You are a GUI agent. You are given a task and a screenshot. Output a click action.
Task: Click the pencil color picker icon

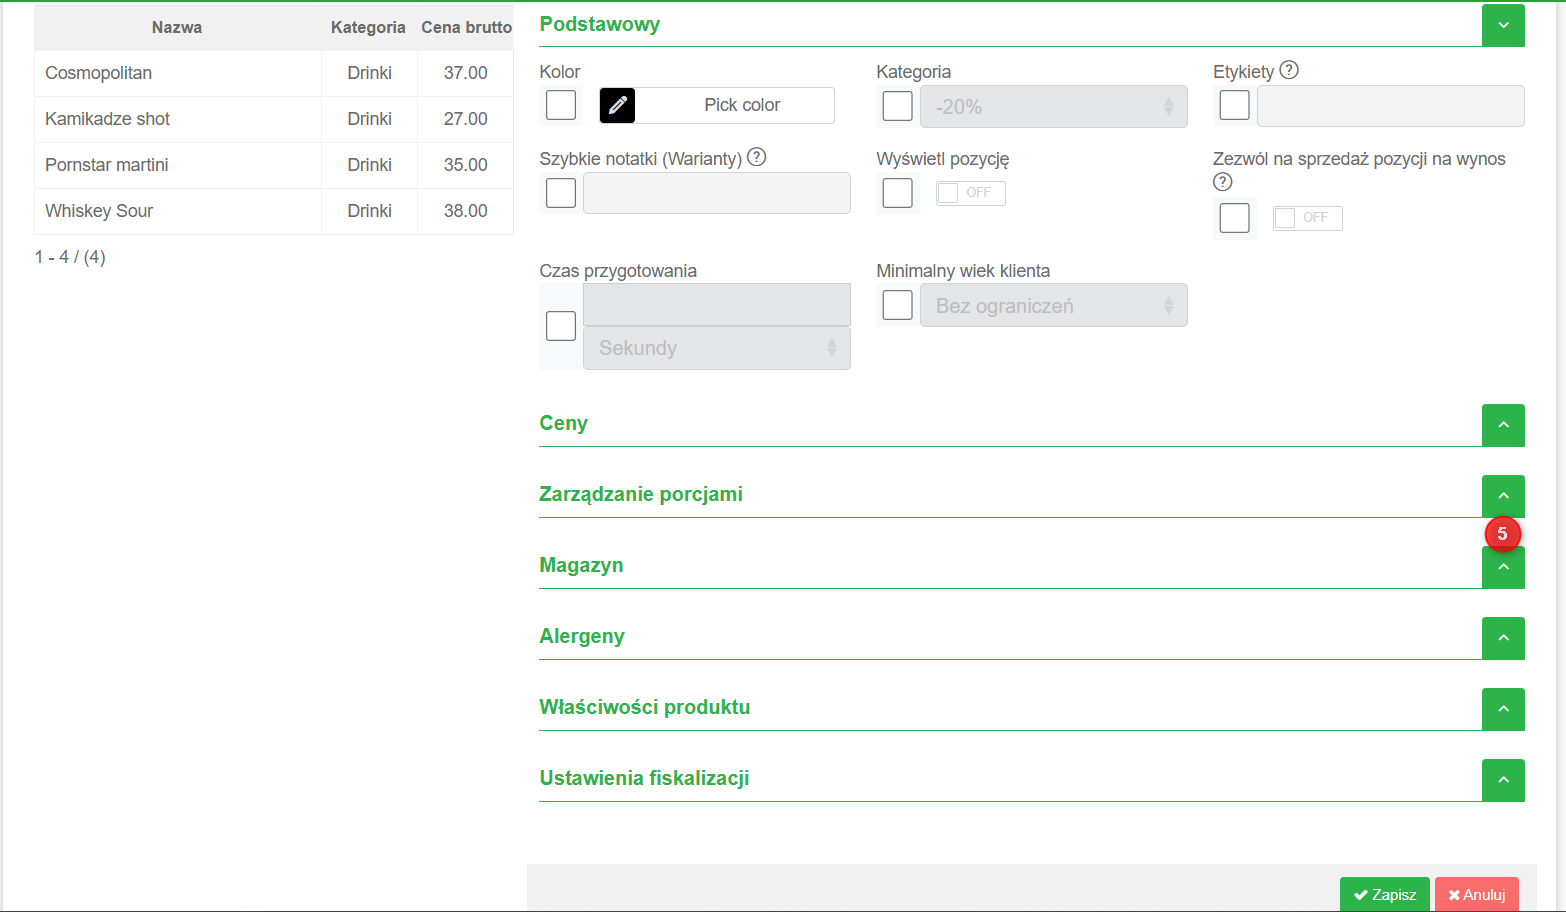[617, 105]
